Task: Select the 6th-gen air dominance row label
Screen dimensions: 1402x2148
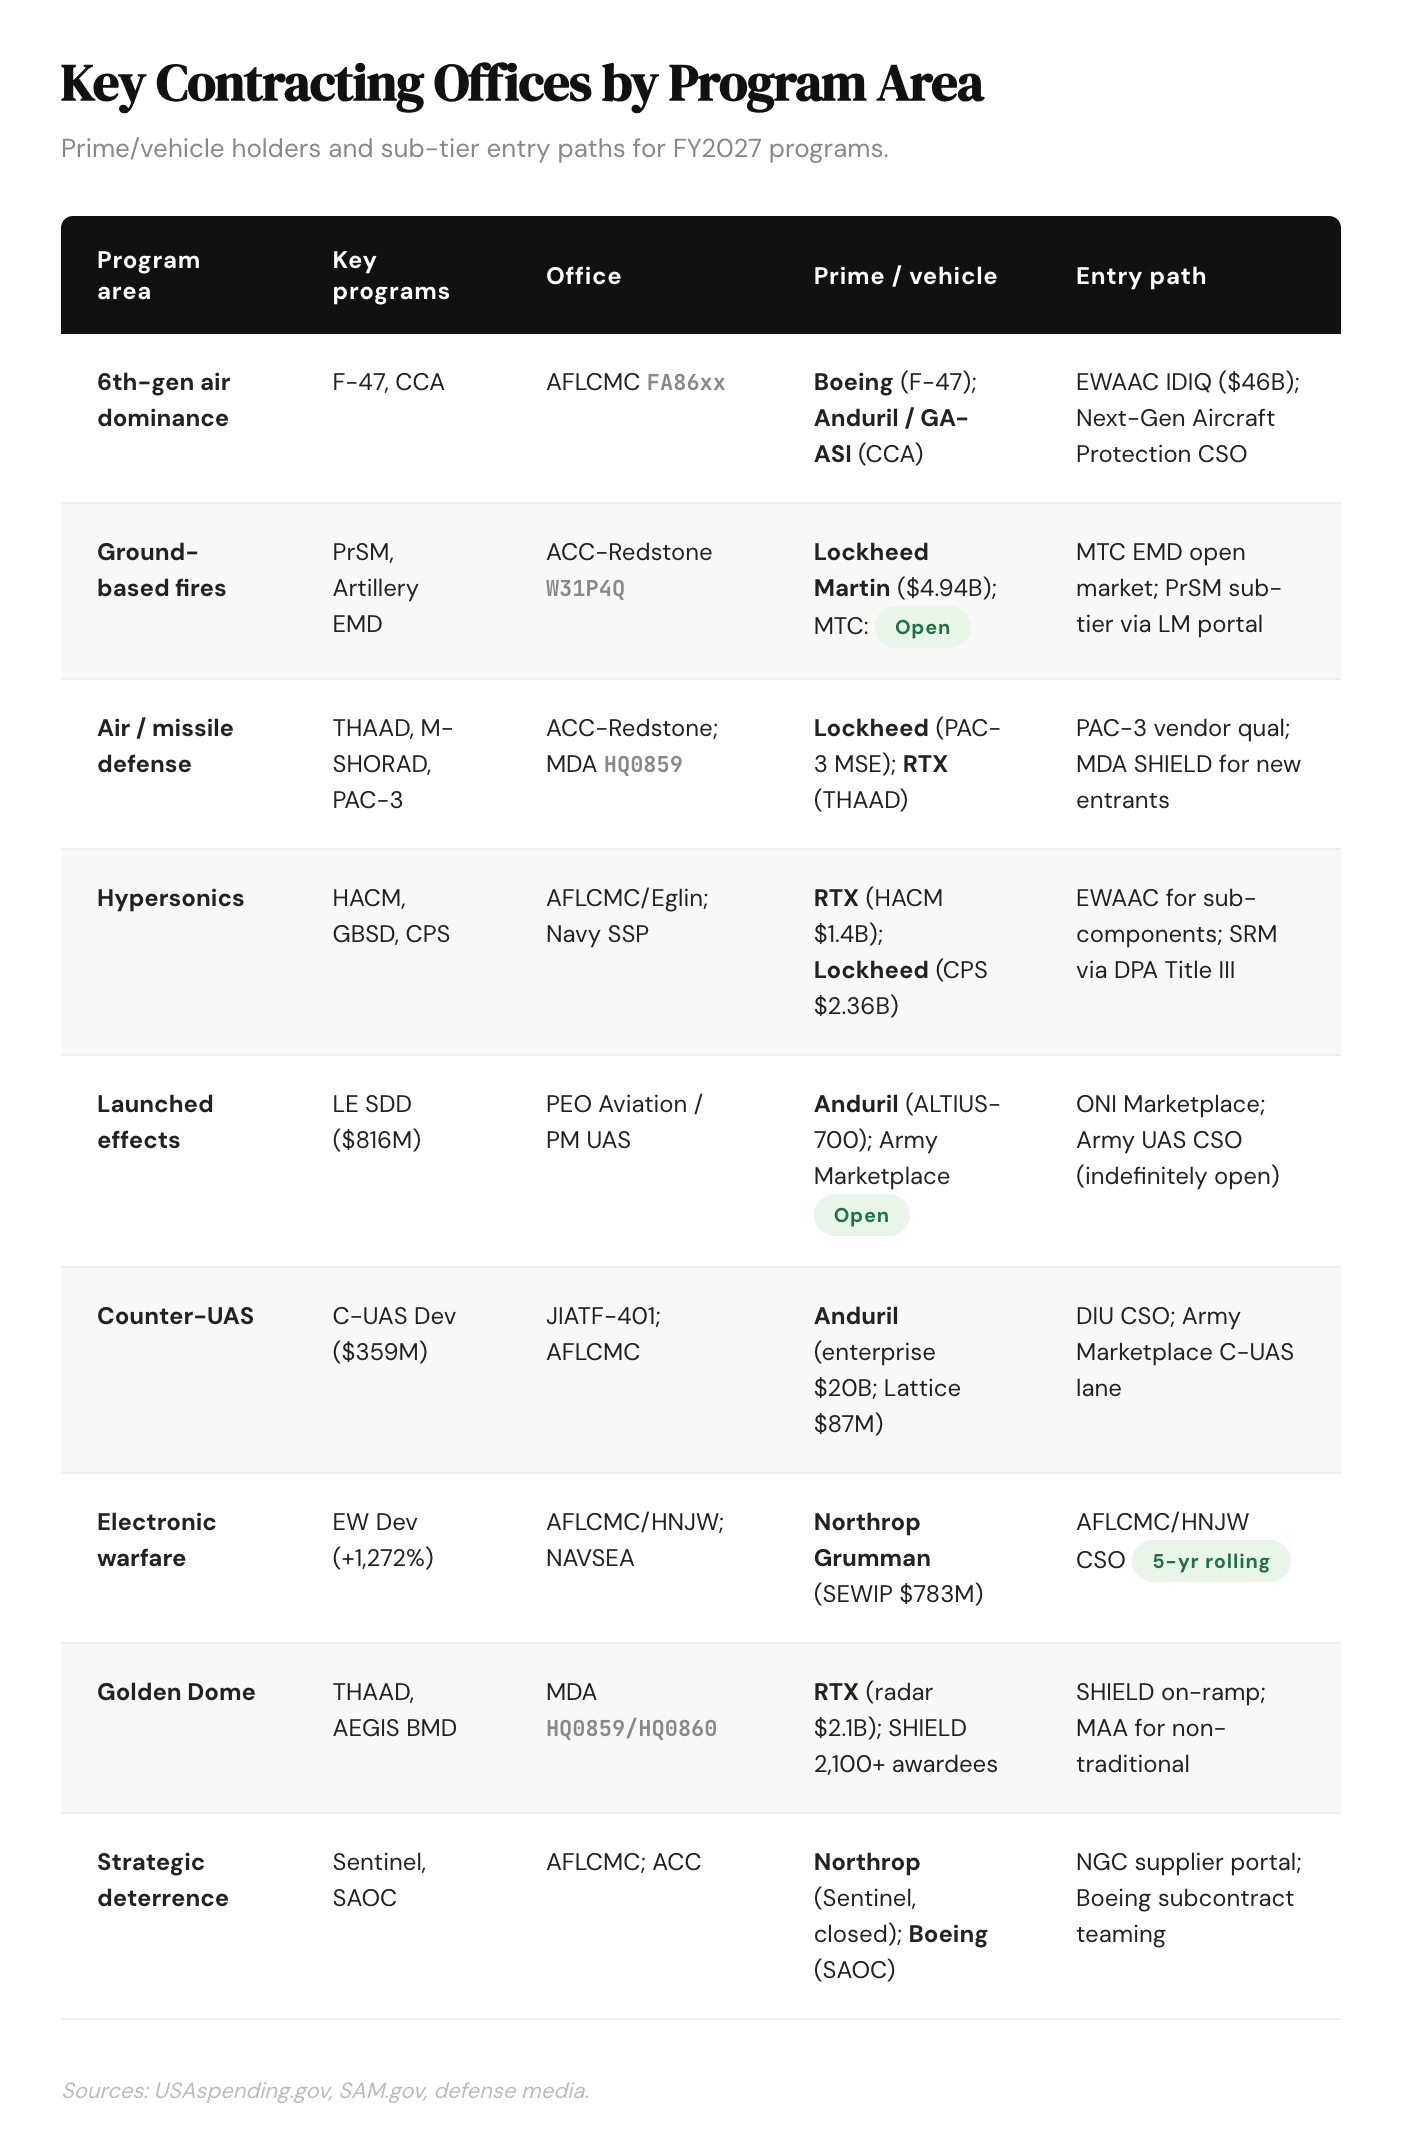Action: coord(164,400)
